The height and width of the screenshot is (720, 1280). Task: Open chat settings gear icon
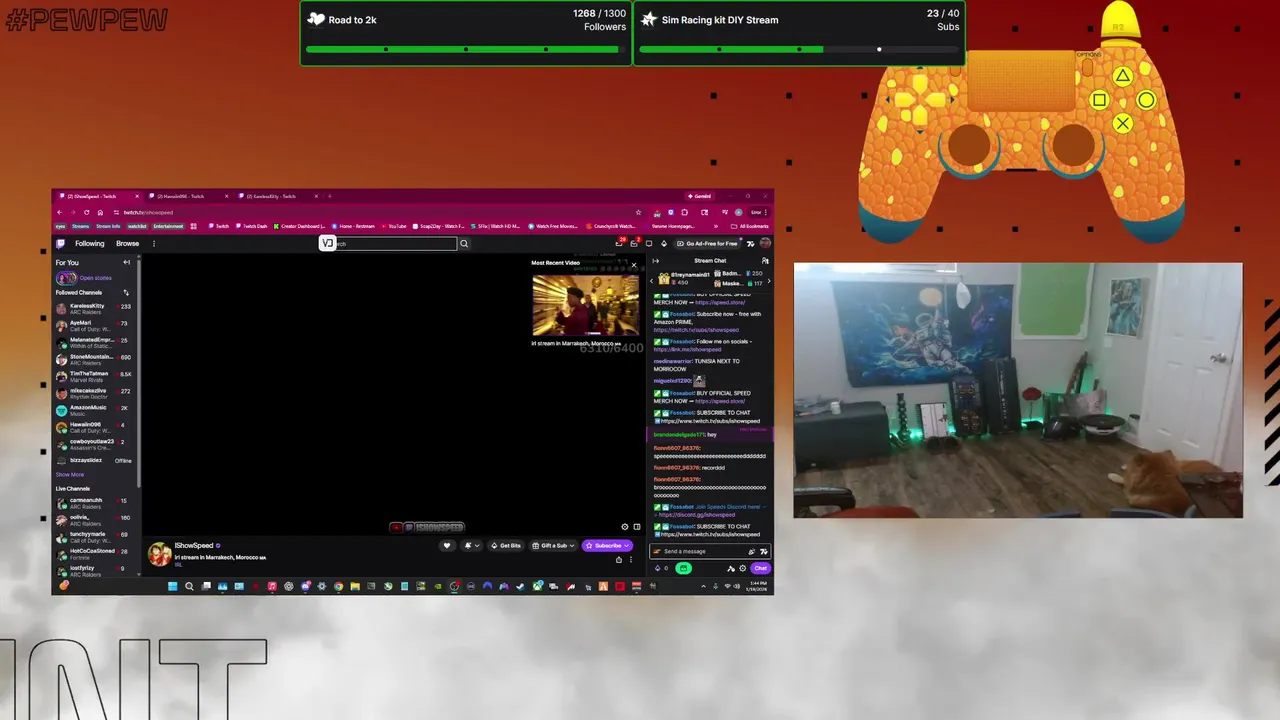[743, 568]
